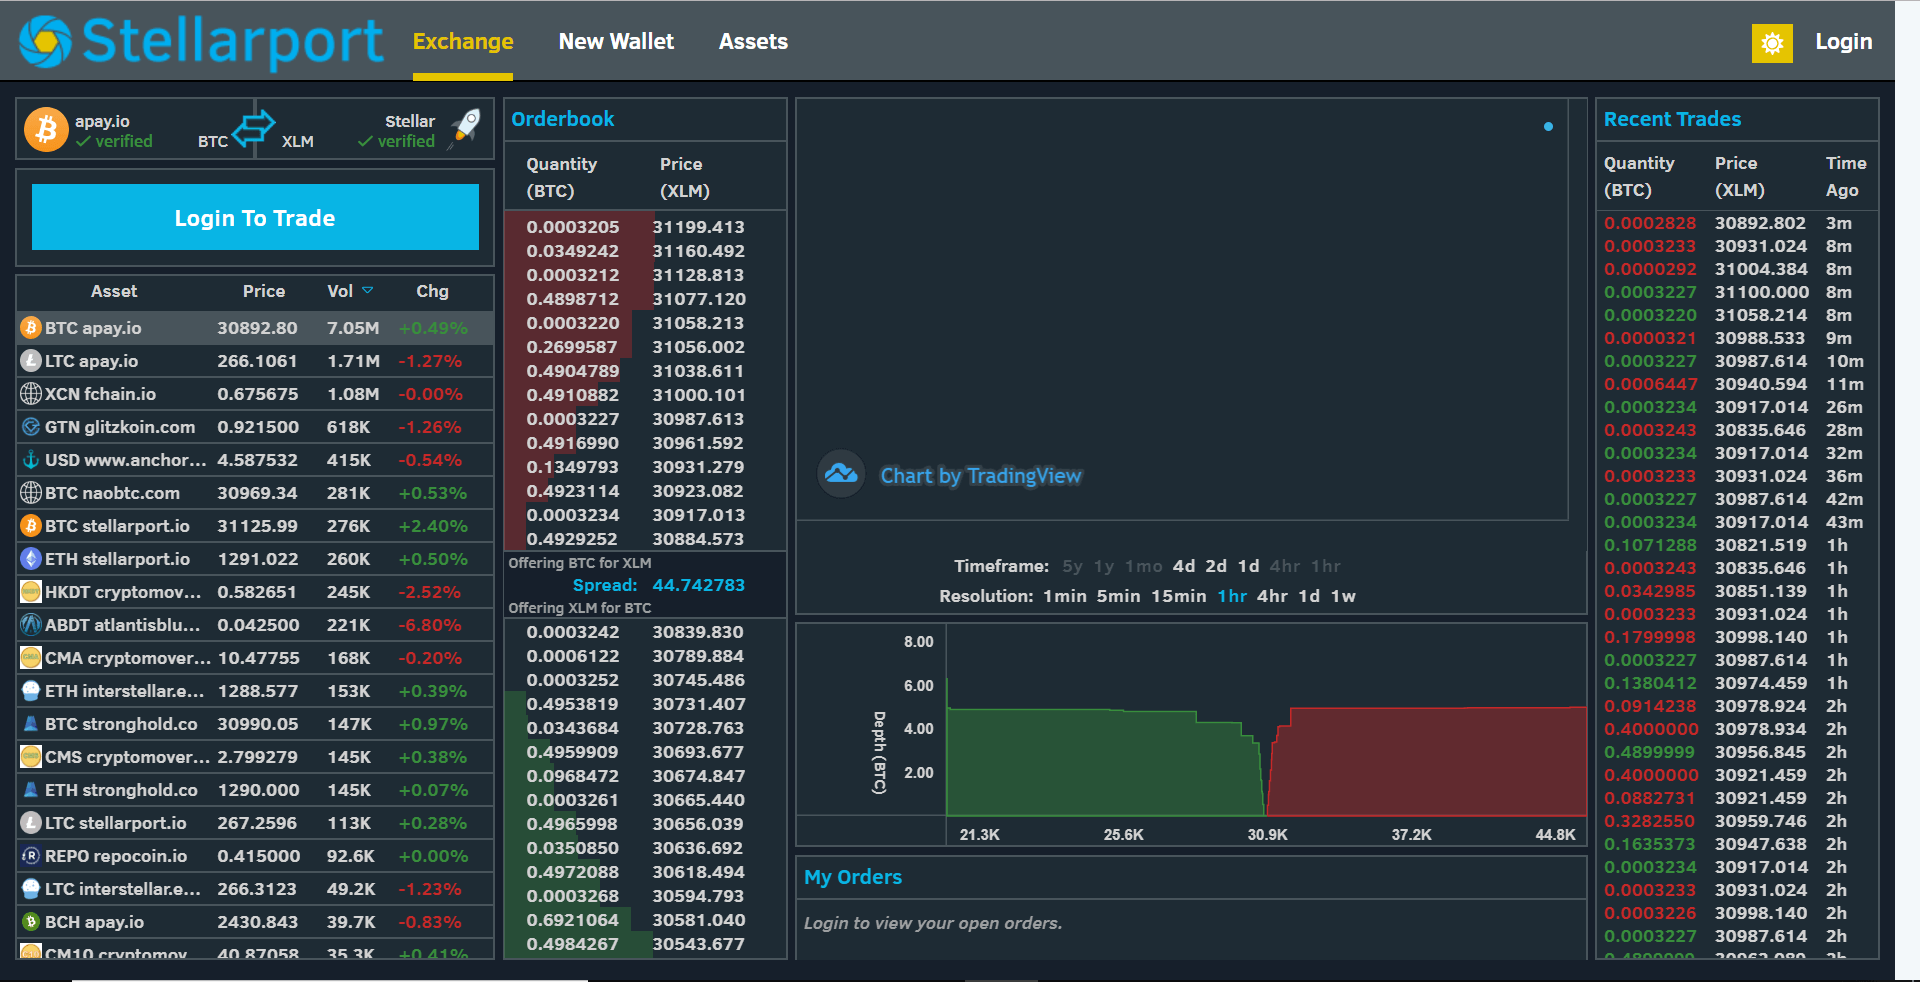The height and width of the screenshot is (982, 1920).
Task: Toggle the sun theme switch icon
Action: click(x=1772, y=43)
